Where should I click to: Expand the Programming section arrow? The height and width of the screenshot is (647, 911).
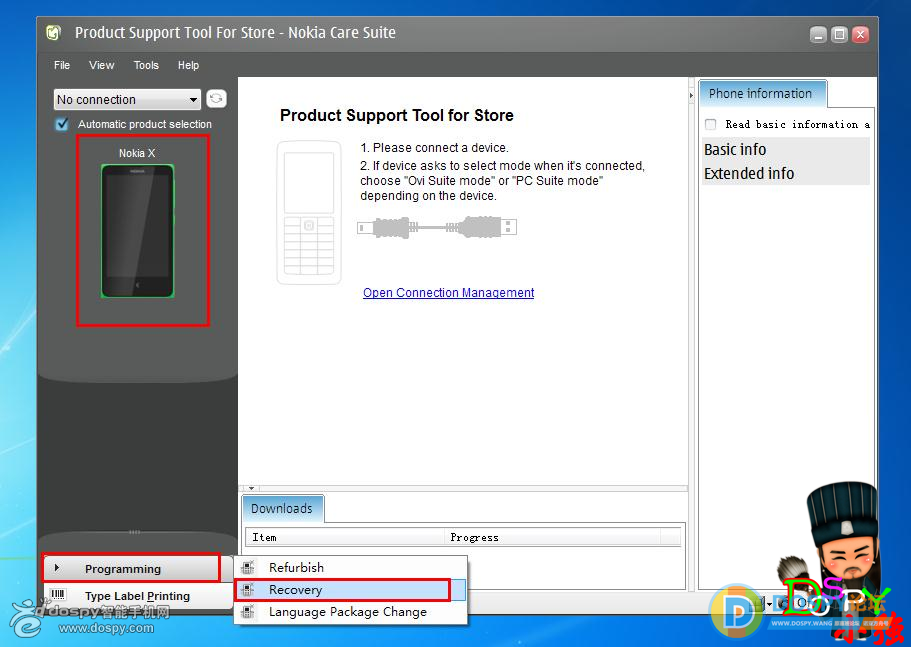(56, 567)
